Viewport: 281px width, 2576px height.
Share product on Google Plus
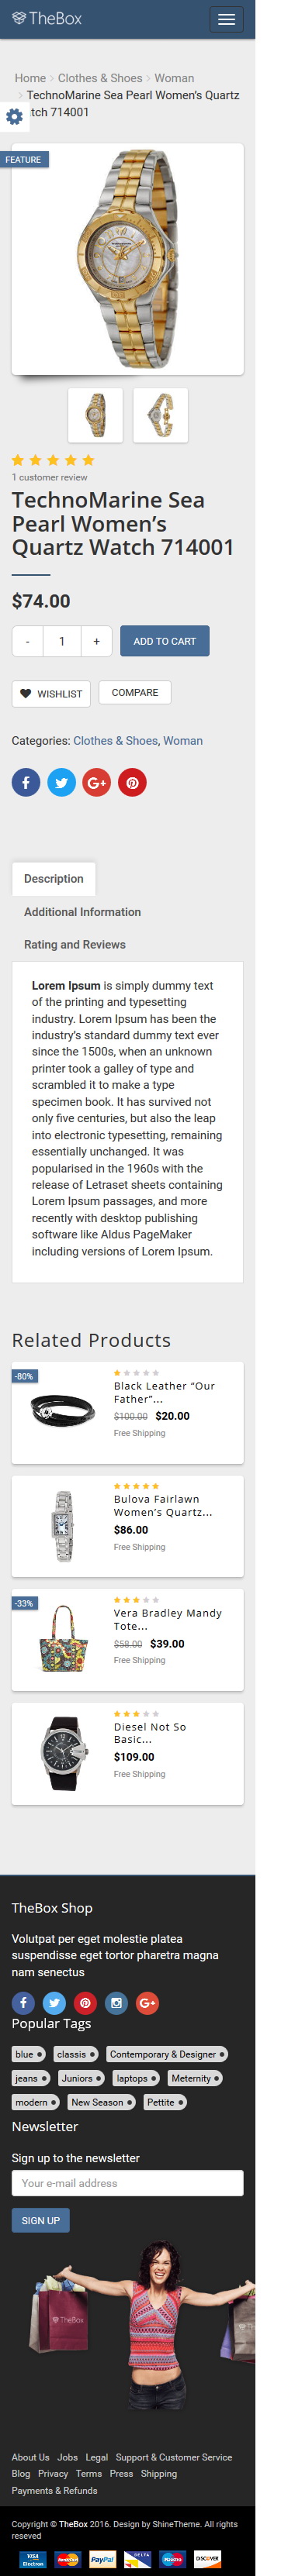(96, 782)
